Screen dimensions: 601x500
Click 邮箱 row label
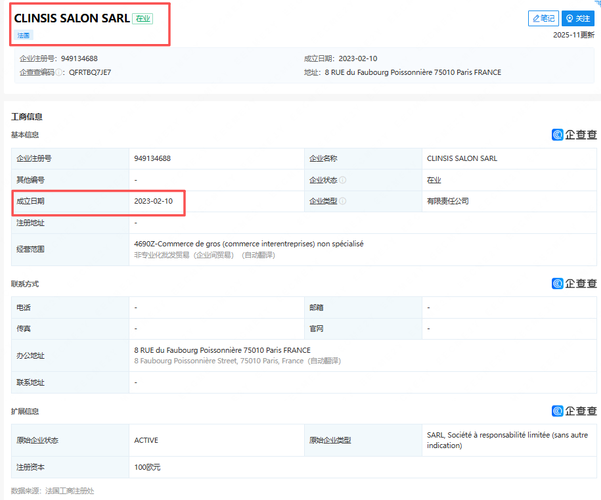point(316,308)
